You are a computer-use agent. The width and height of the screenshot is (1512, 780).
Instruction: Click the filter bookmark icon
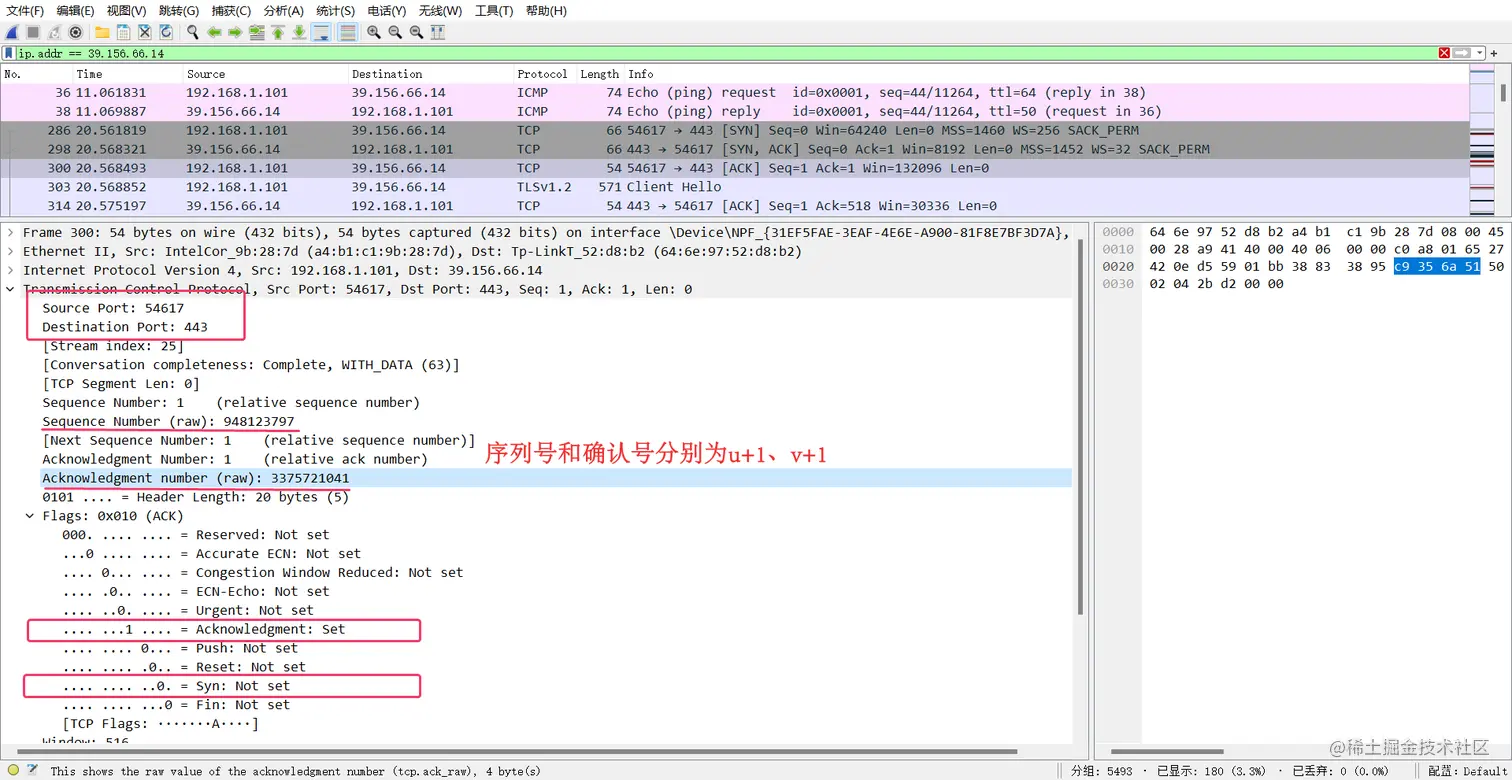(9, 53)
